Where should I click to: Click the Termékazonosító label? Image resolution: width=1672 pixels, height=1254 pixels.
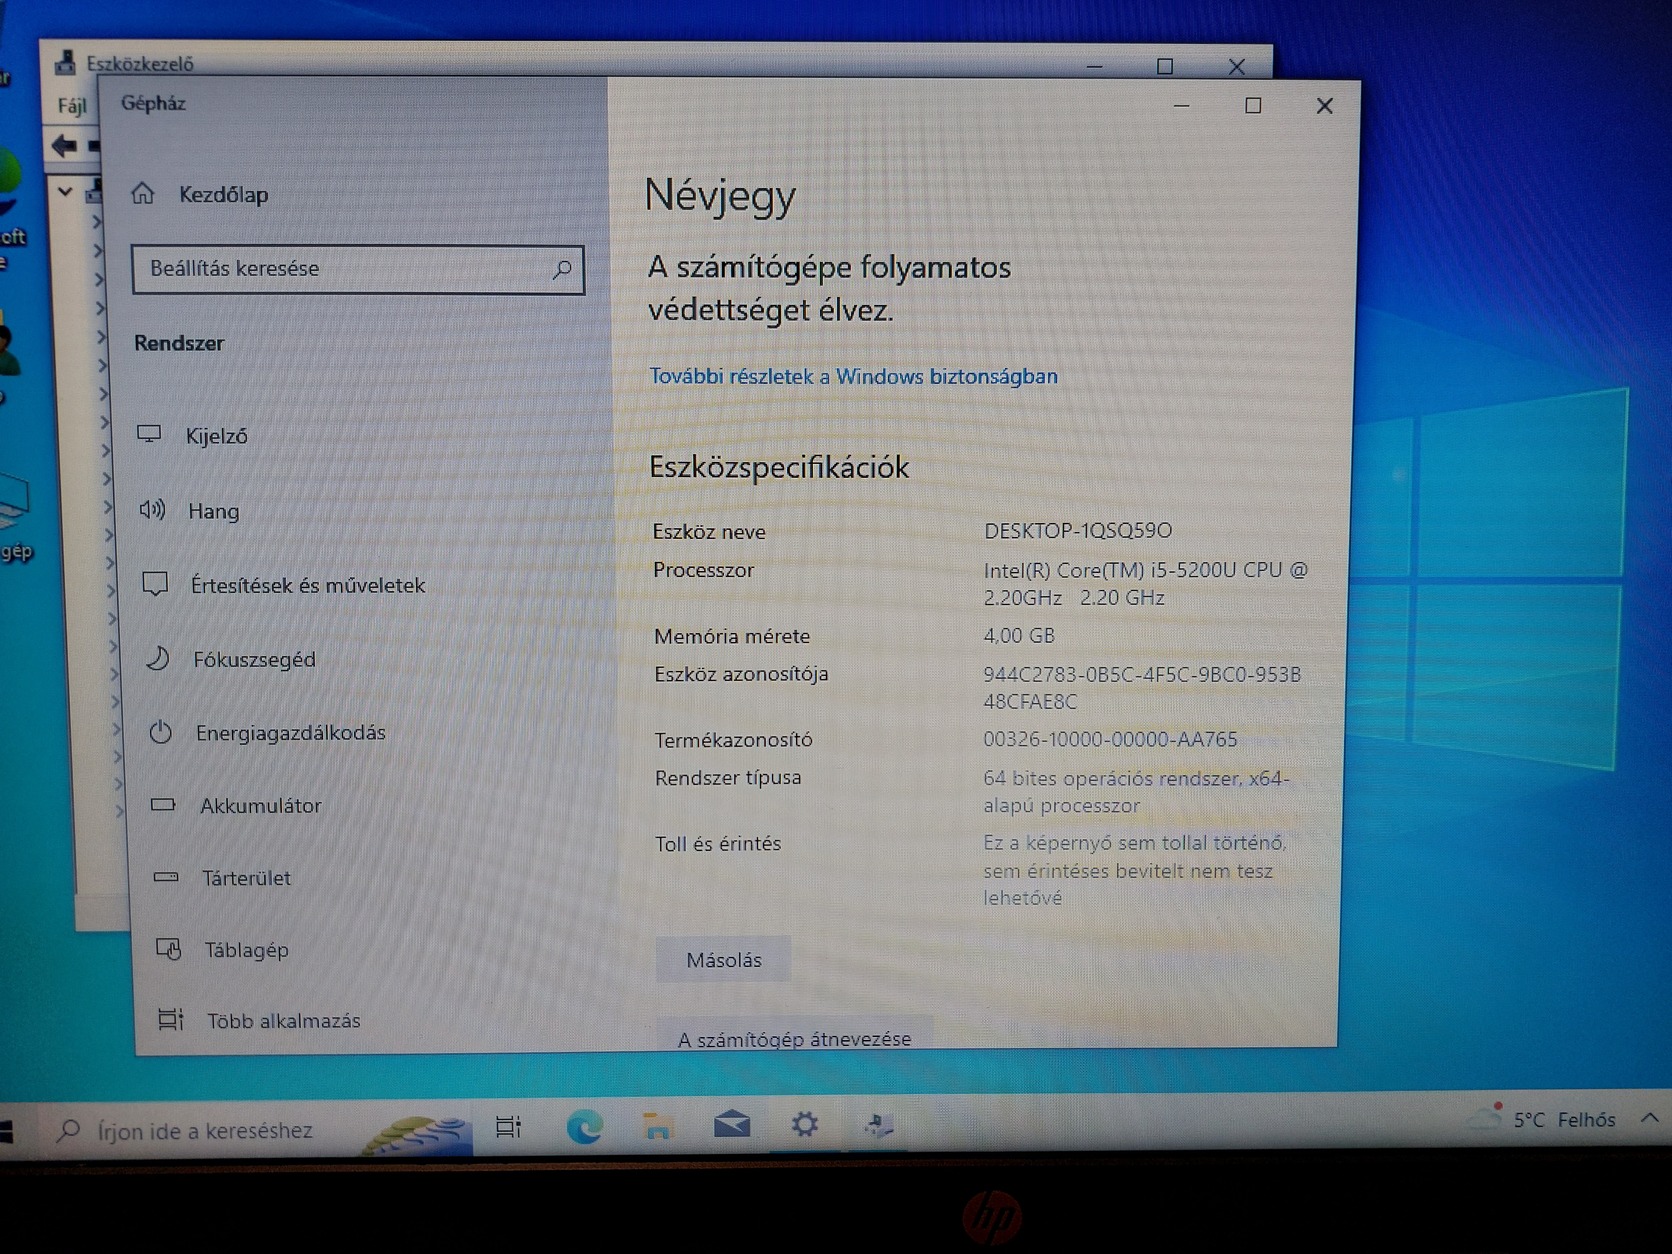(x=733, y=740)
